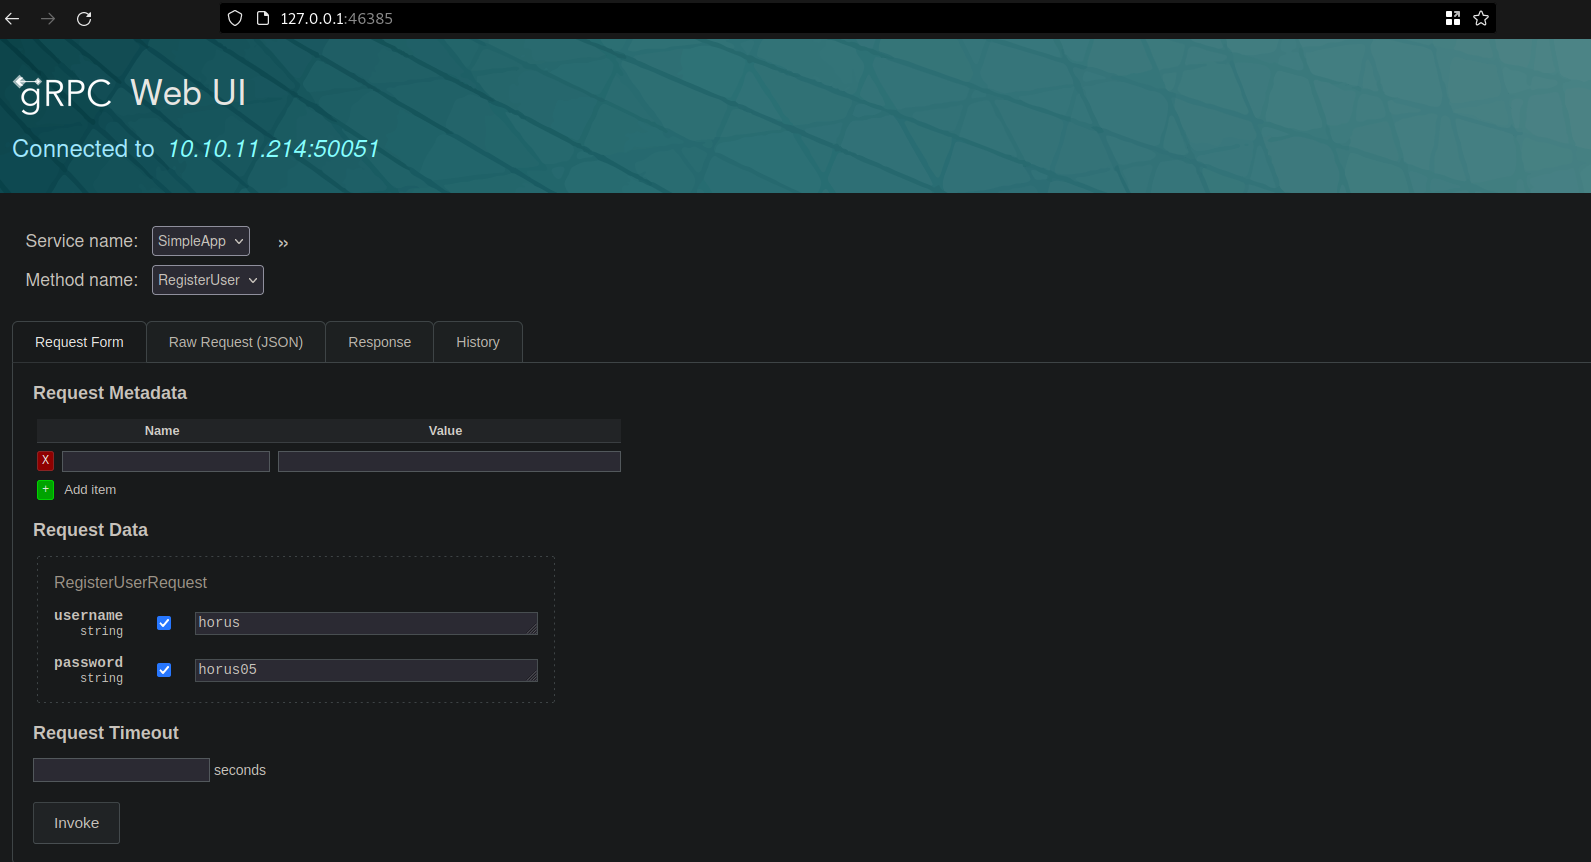Click the green plus Add item icon
The image size is (1591, 862).
click(45, 490)
